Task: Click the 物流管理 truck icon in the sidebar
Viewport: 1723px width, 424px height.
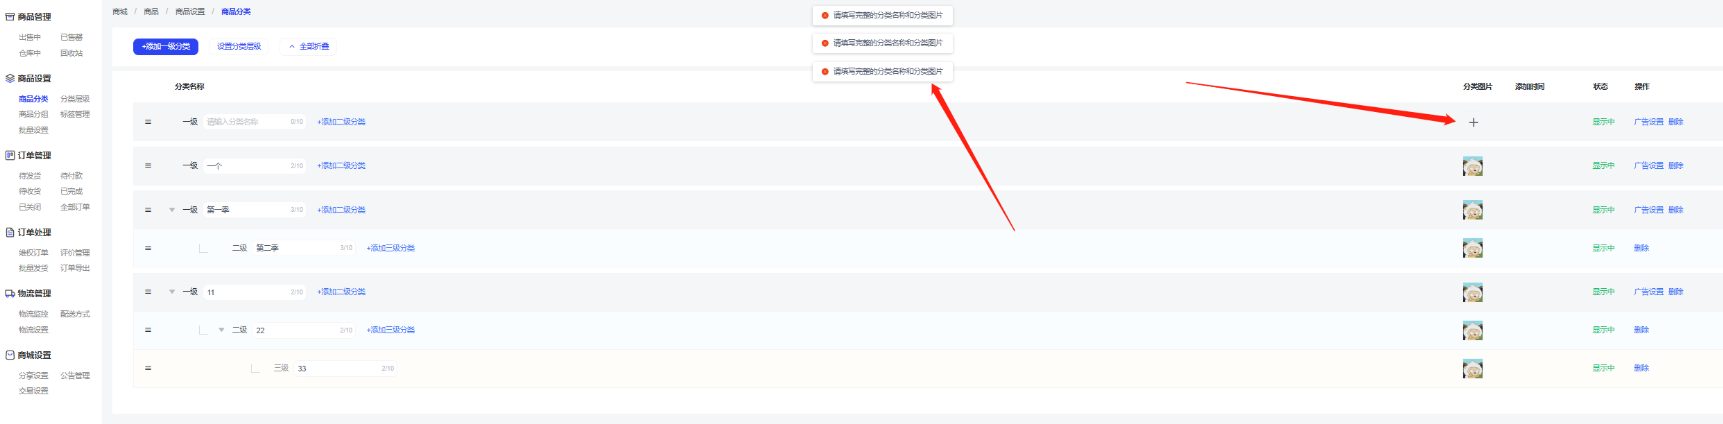Action: click(10, 294)
